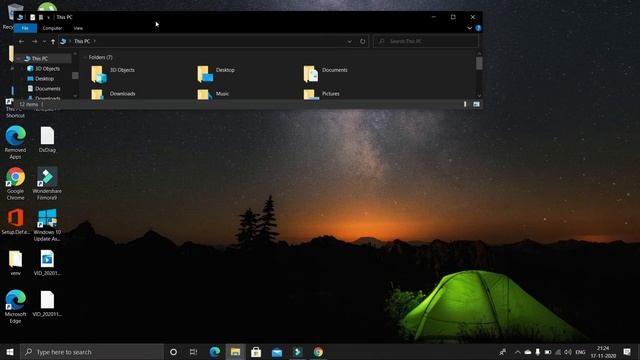
Task: Open volume control in system tray
Action: 568,352
